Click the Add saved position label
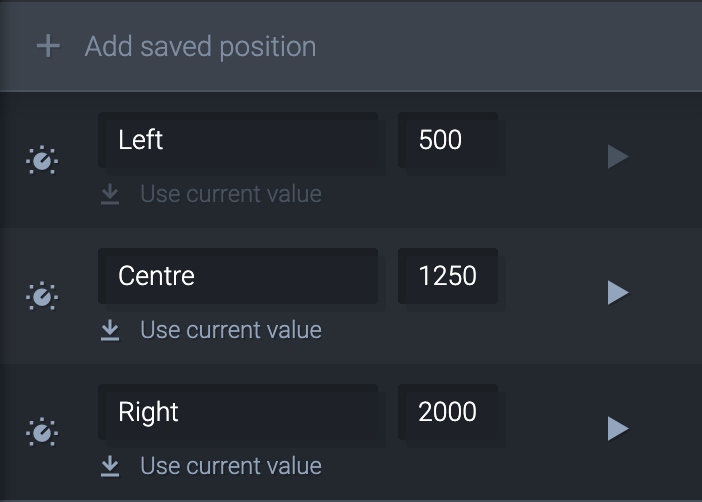Screen dimensions: 702x502 (201, 47)
